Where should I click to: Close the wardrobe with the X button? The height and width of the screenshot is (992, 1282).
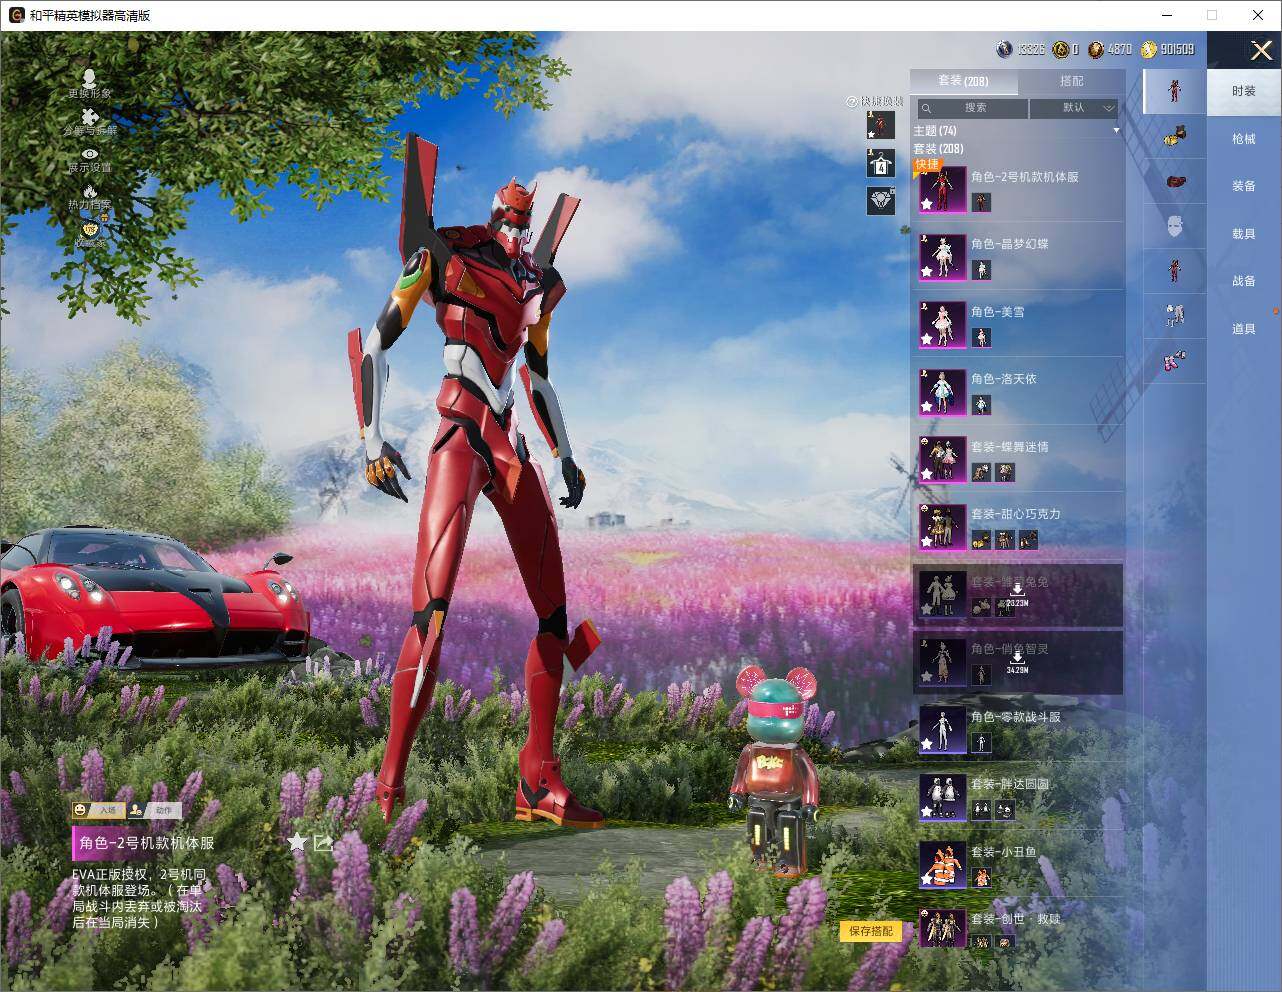click(1261, 49)
